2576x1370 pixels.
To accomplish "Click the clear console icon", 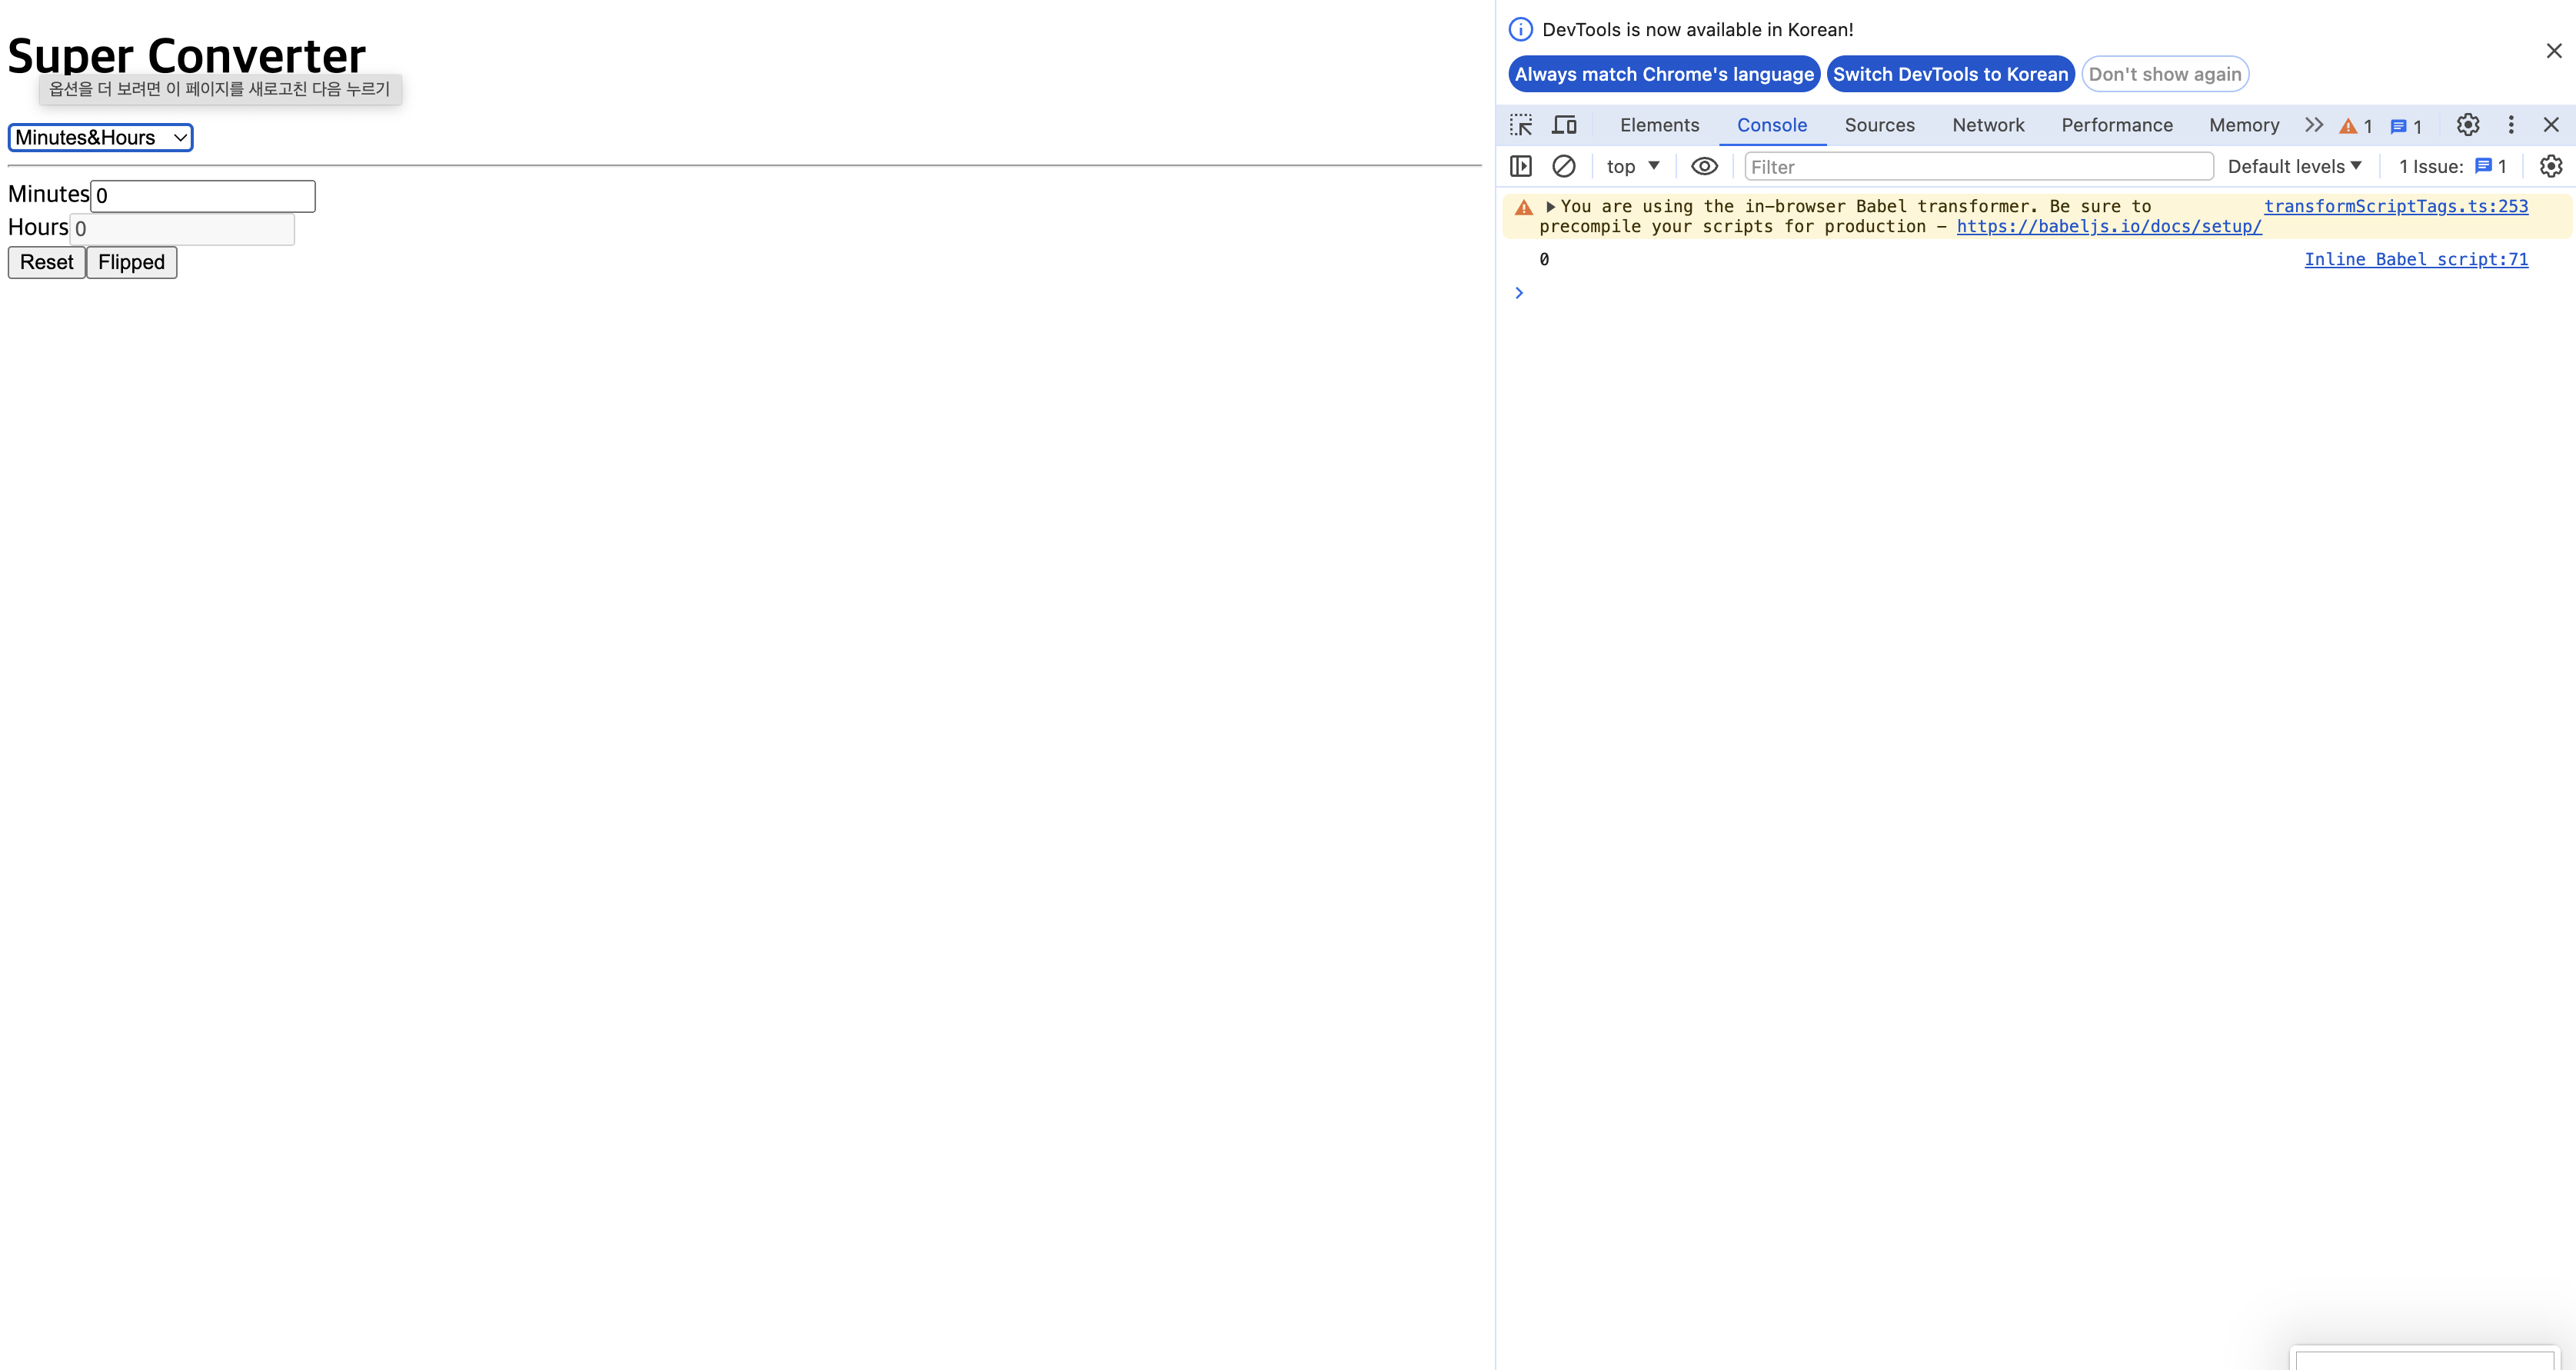I will pyautogui.click(x=1564, y=166).
